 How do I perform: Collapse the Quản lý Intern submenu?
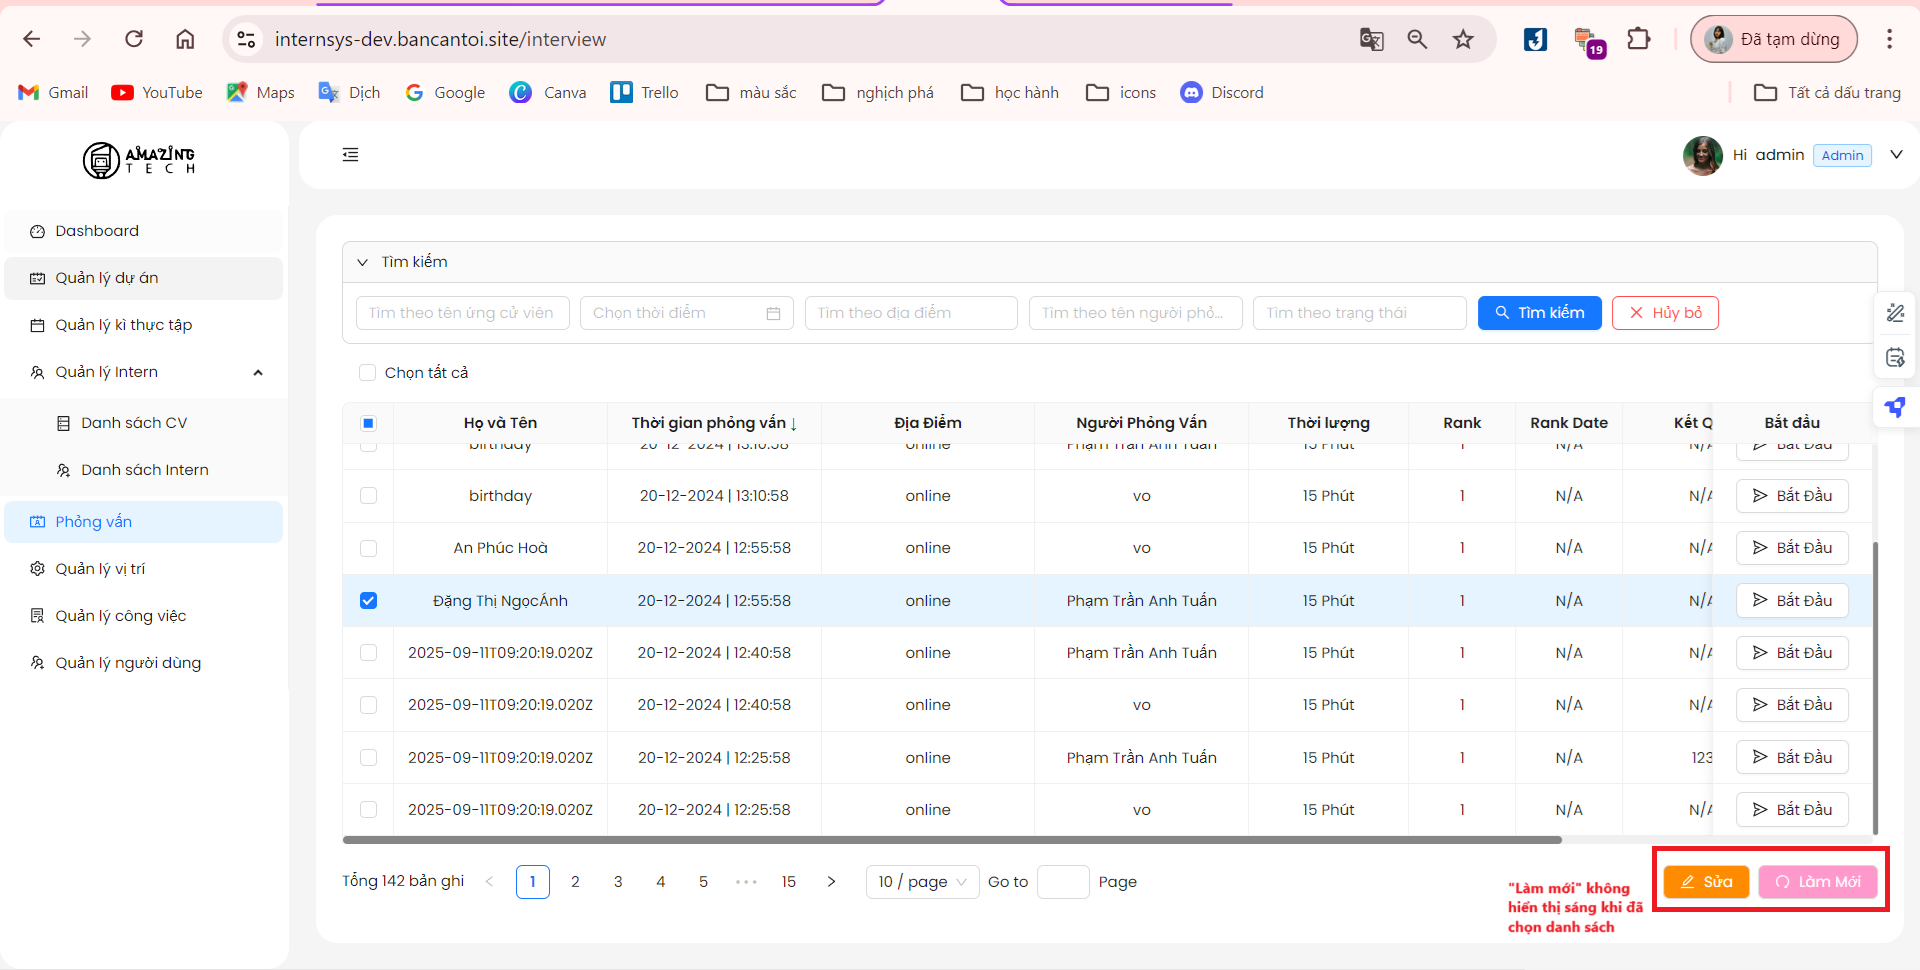258,372
